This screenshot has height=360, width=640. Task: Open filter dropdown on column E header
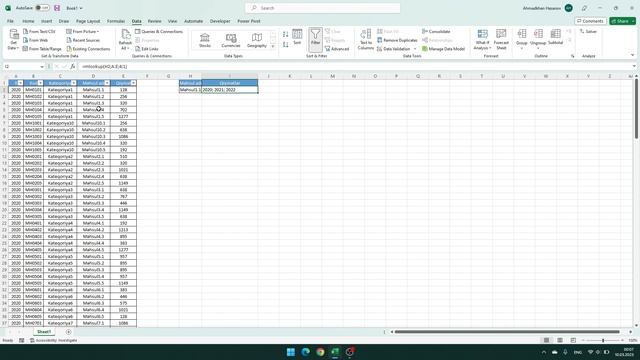click(x=133, y=83)
